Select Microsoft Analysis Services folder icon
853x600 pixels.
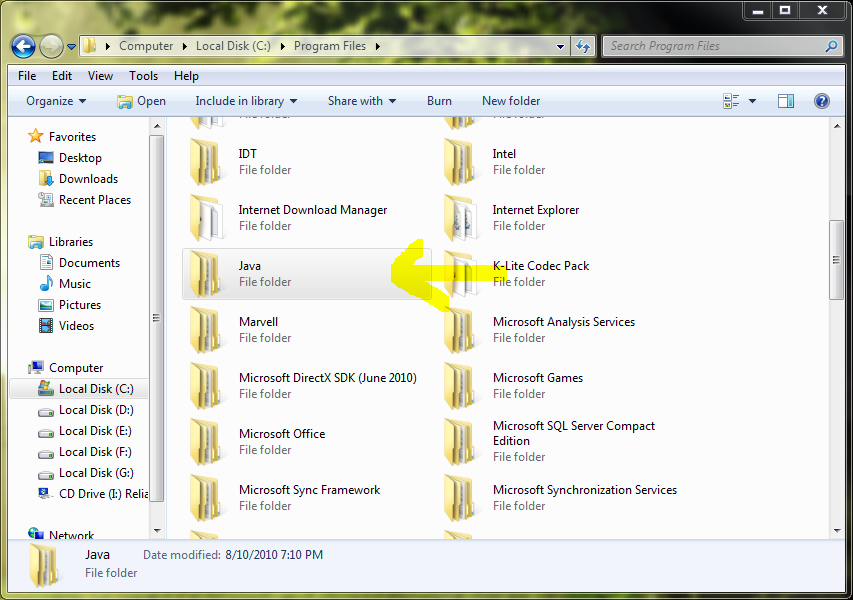coord(460,330)
